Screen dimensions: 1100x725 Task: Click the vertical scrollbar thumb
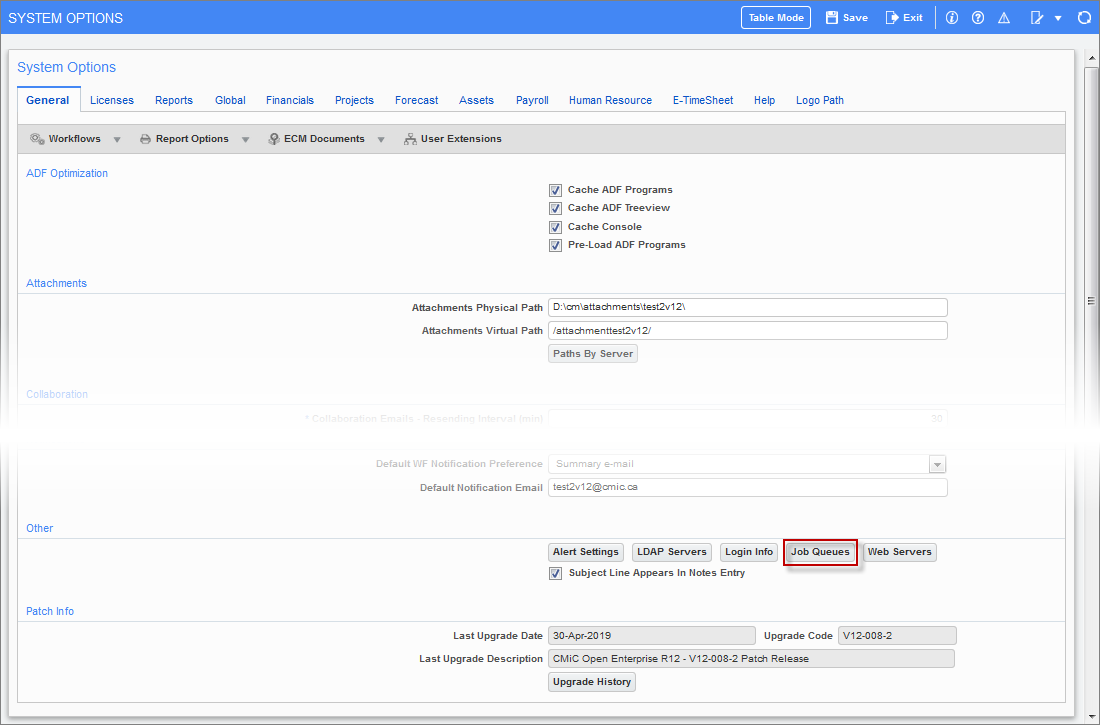(x=1091, y=300)
